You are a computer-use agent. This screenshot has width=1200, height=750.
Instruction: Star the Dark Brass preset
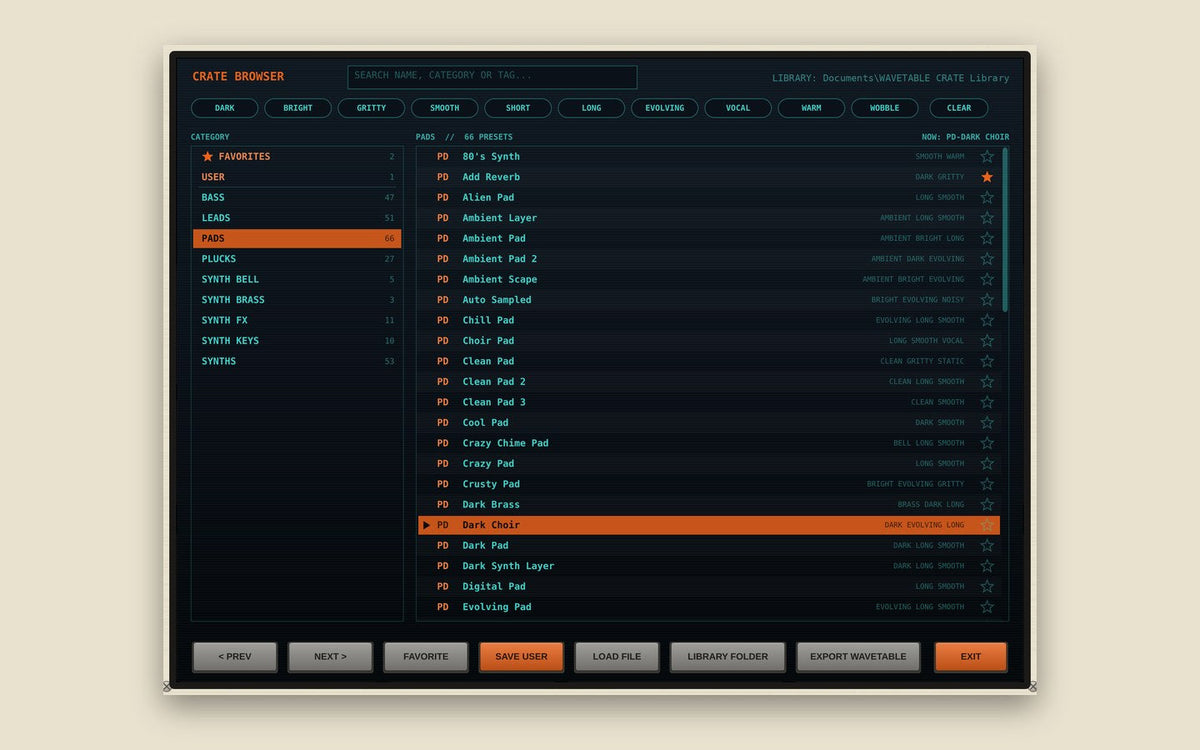[x=987, y=505]
